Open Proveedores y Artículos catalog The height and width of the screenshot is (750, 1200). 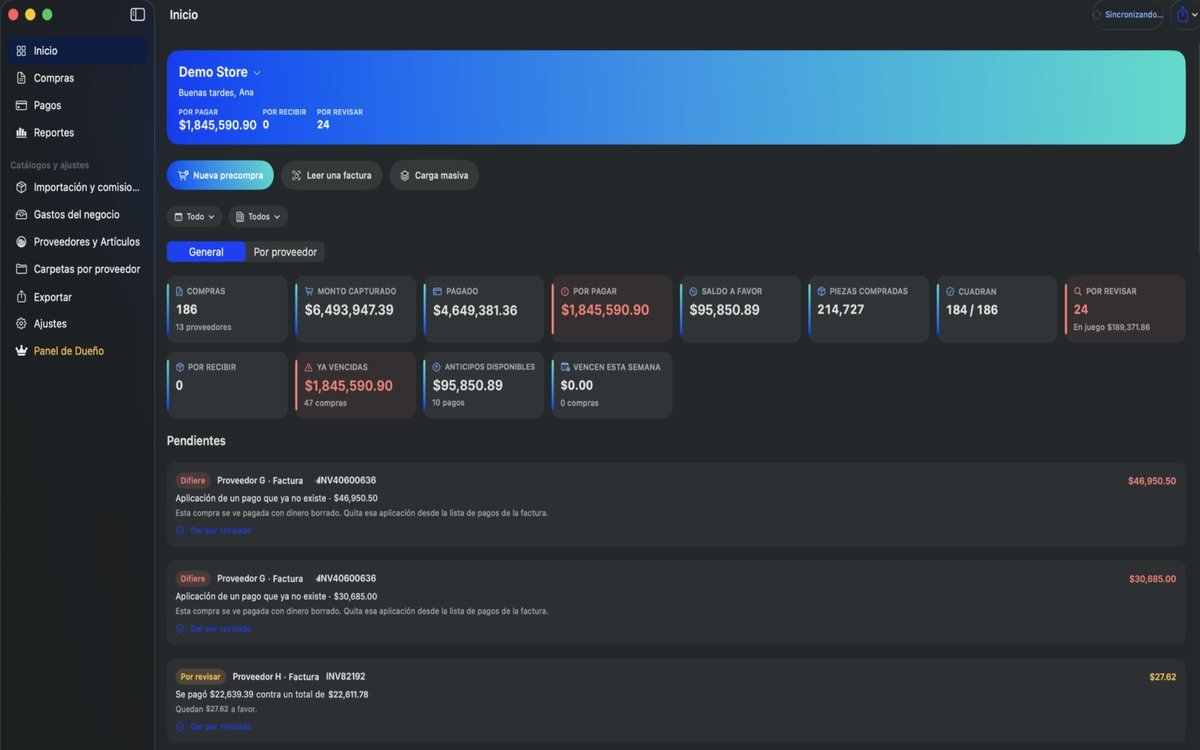coord(77,242)
